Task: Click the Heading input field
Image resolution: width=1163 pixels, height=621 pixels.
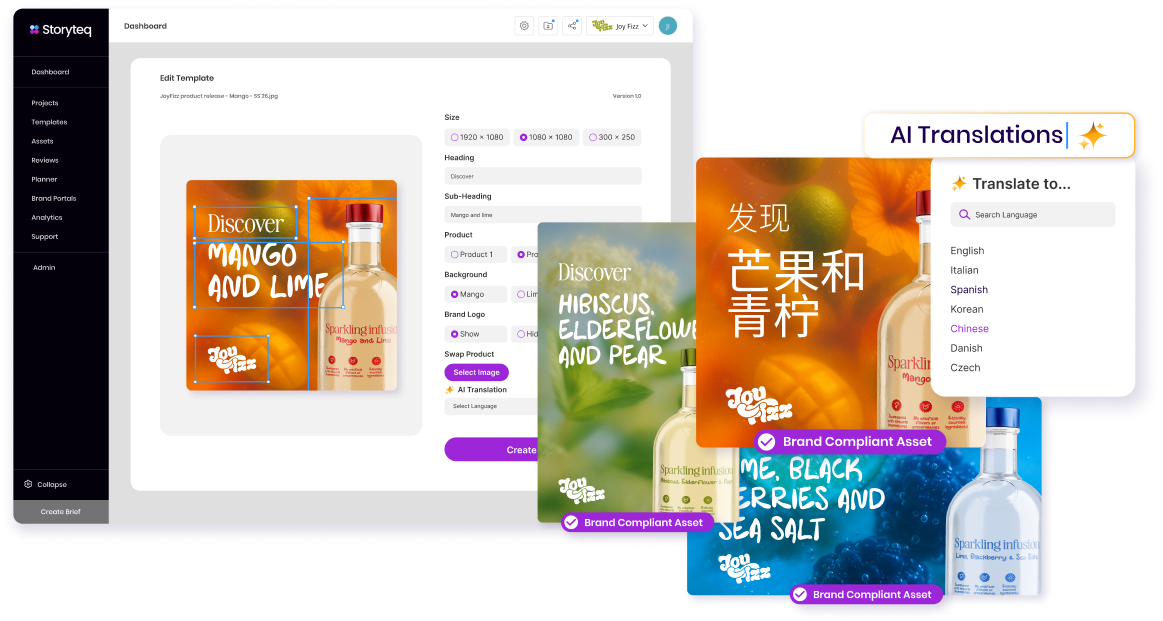Action: (x=542, y=176)
